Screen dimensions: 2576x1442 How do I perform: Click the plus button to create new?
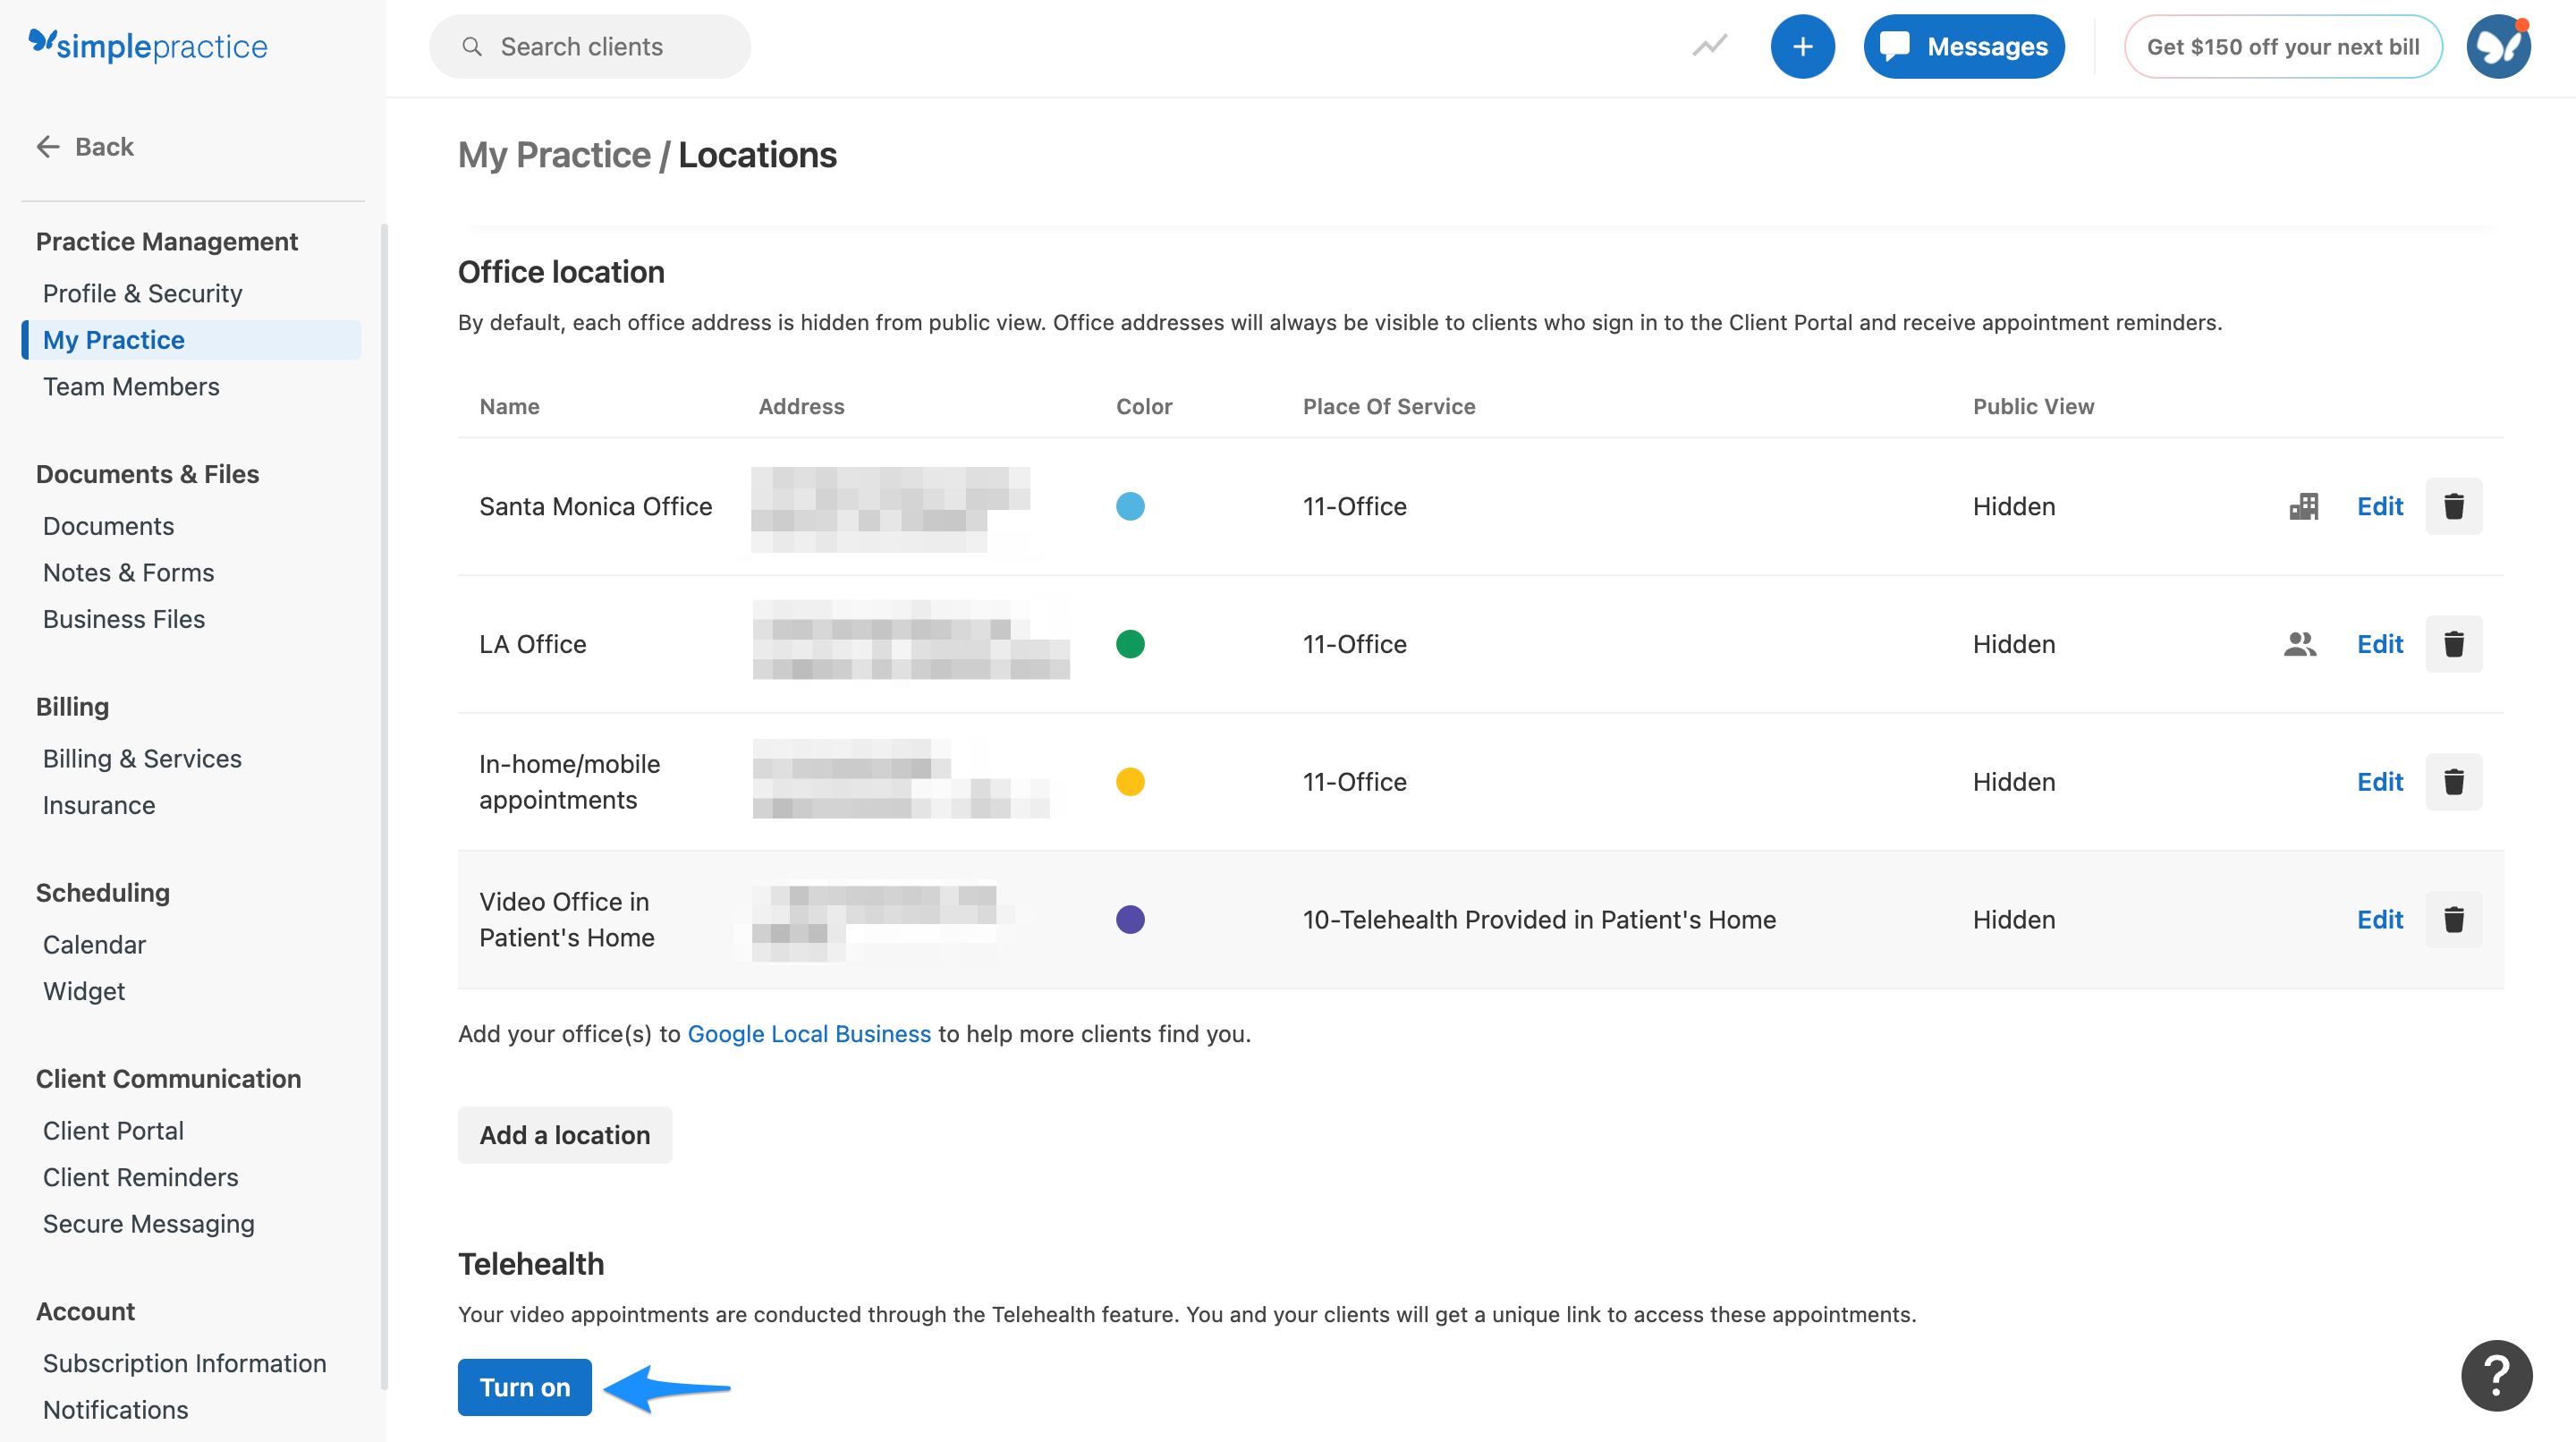tap(1802, 46)
